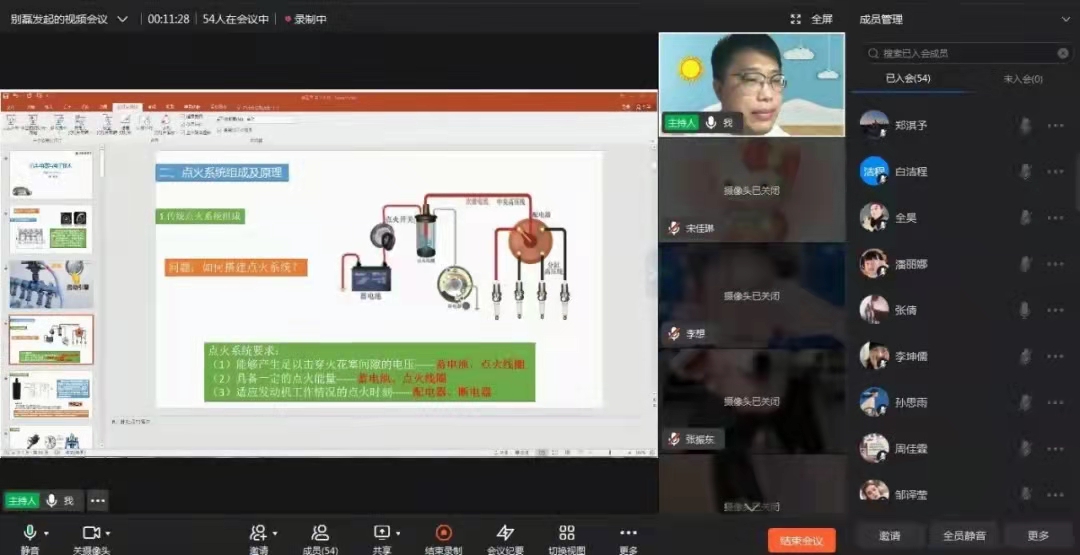
Task: Open dropdown arrow next to 共享
Action: pyautogui.click(x=398, y=533)
